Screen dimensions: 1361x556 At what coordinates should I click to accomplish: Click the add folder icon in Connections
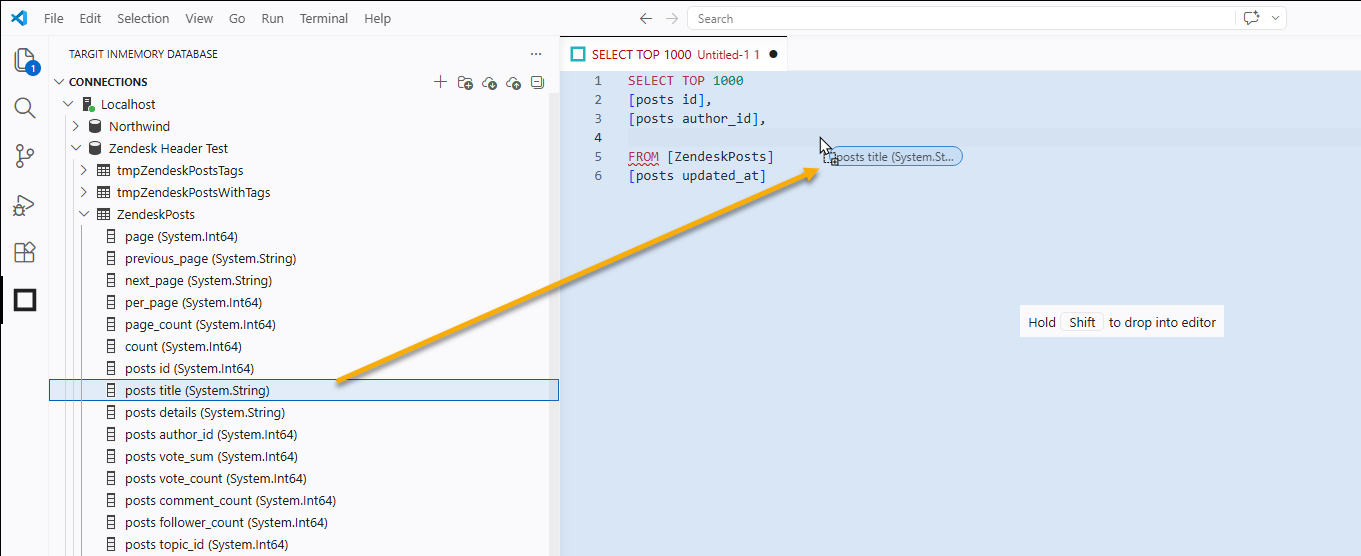[x=465, y=82]
